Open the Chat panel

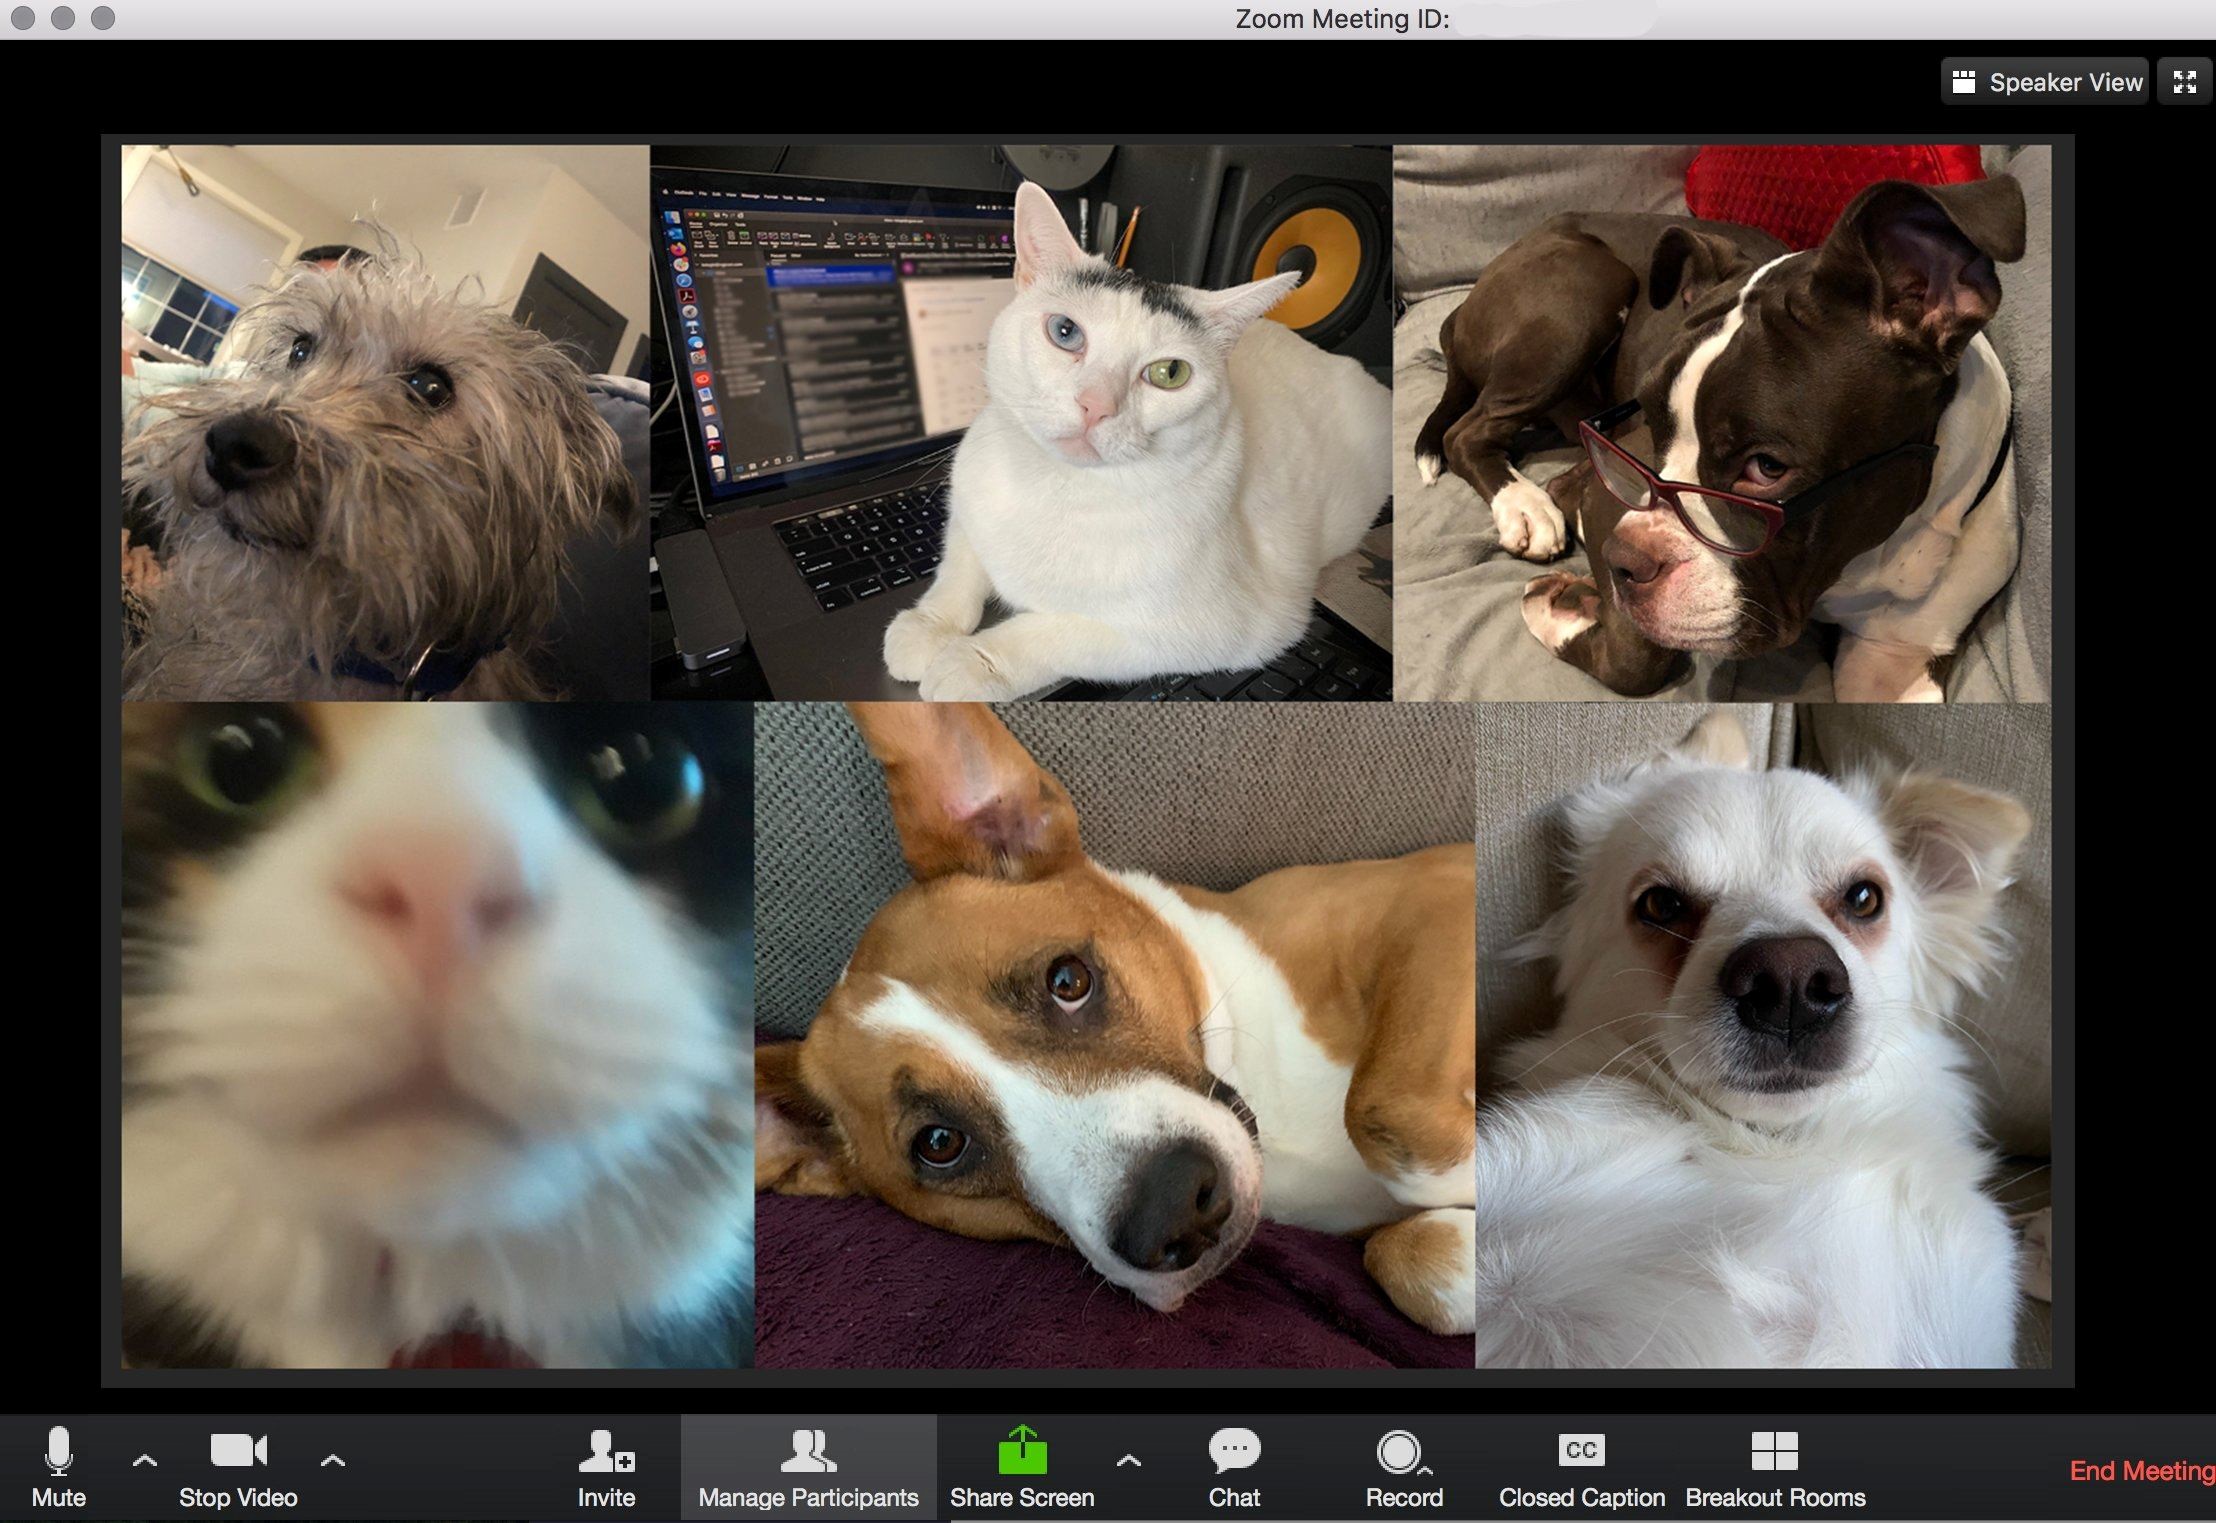1234,1467
